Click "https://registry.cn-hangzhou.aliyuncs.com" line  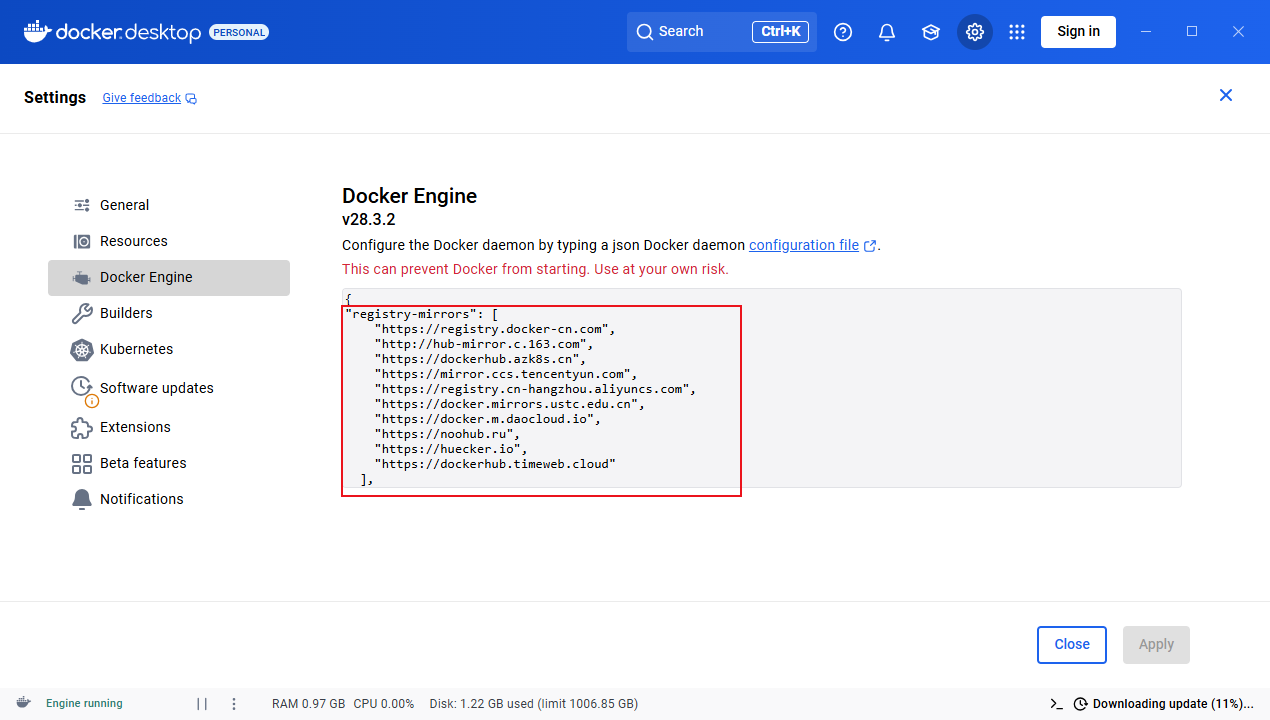coord(535,389)
